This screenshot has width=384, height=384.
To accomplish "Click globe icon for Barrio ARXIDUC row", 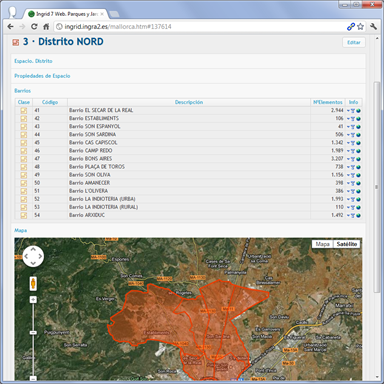I will pyautogui.click(x=358, y=215).
